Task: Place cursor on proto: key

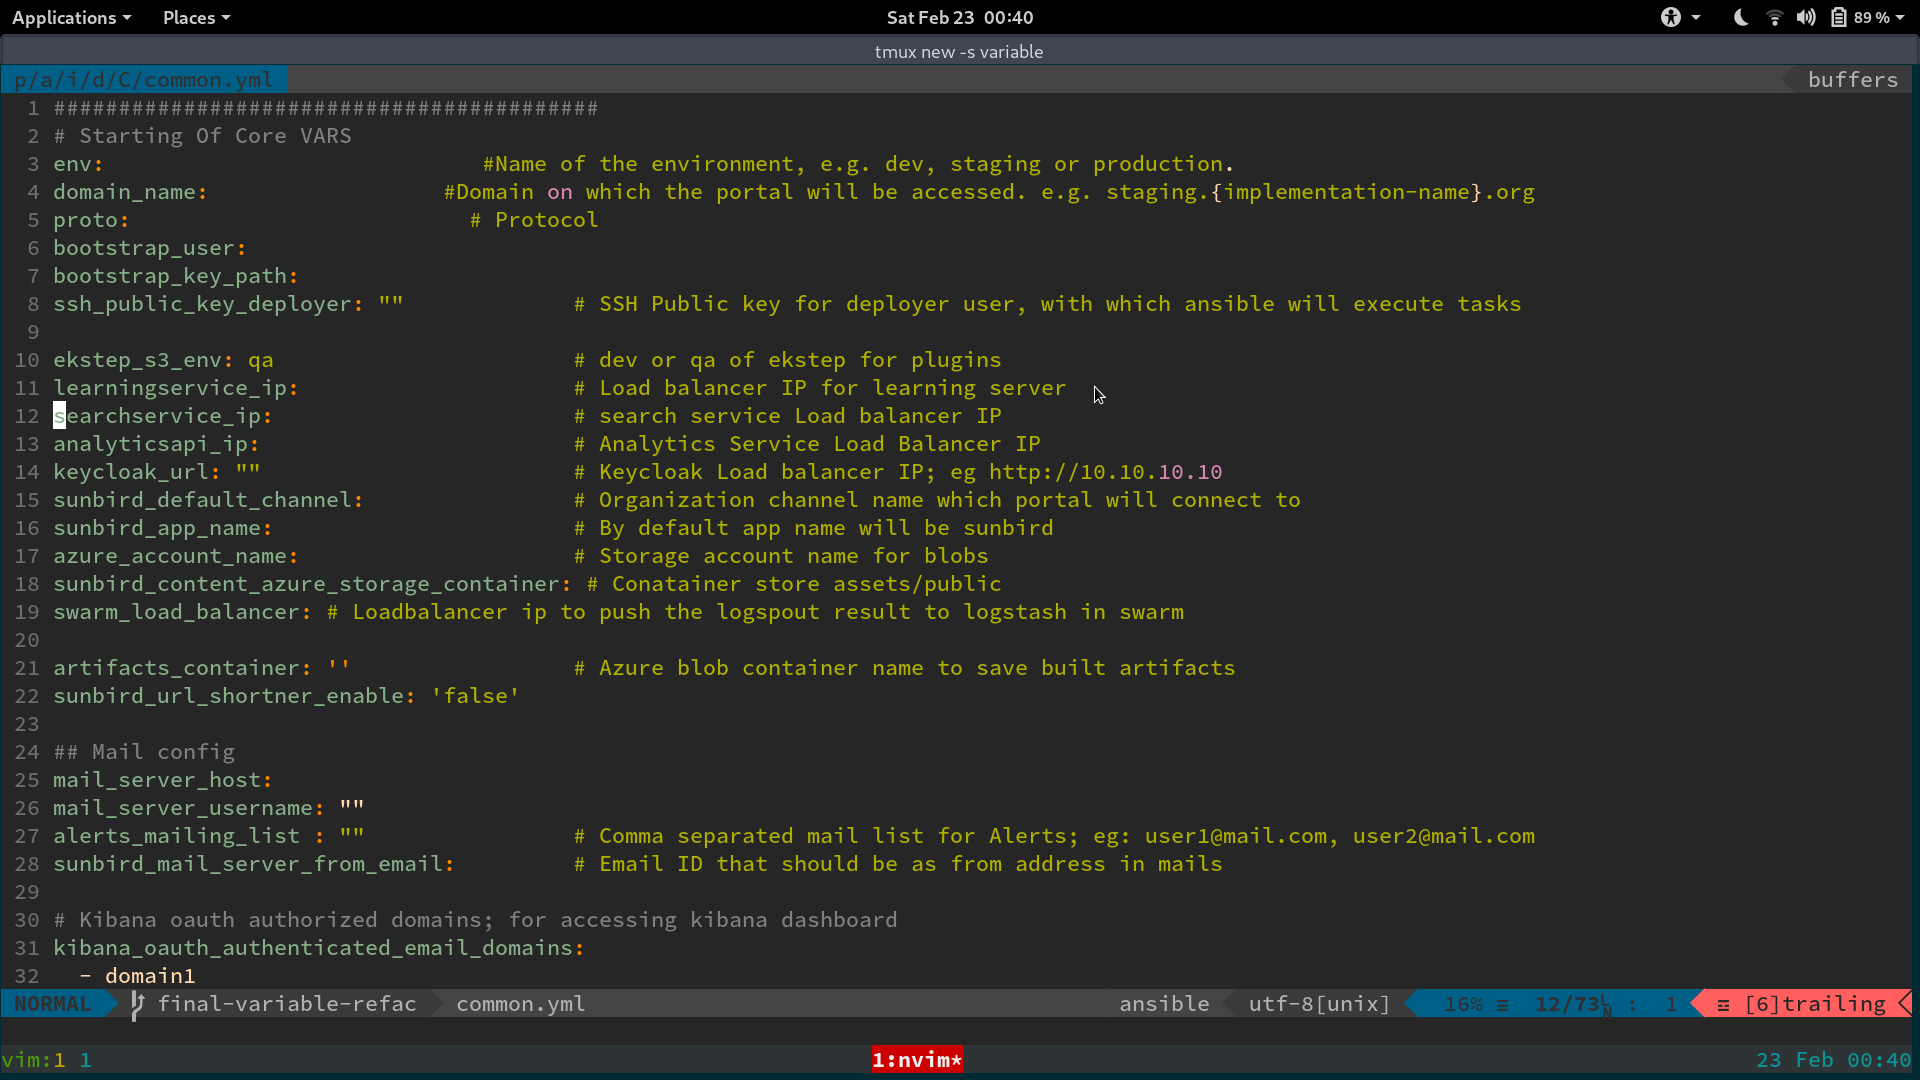Action: point(91,219)
